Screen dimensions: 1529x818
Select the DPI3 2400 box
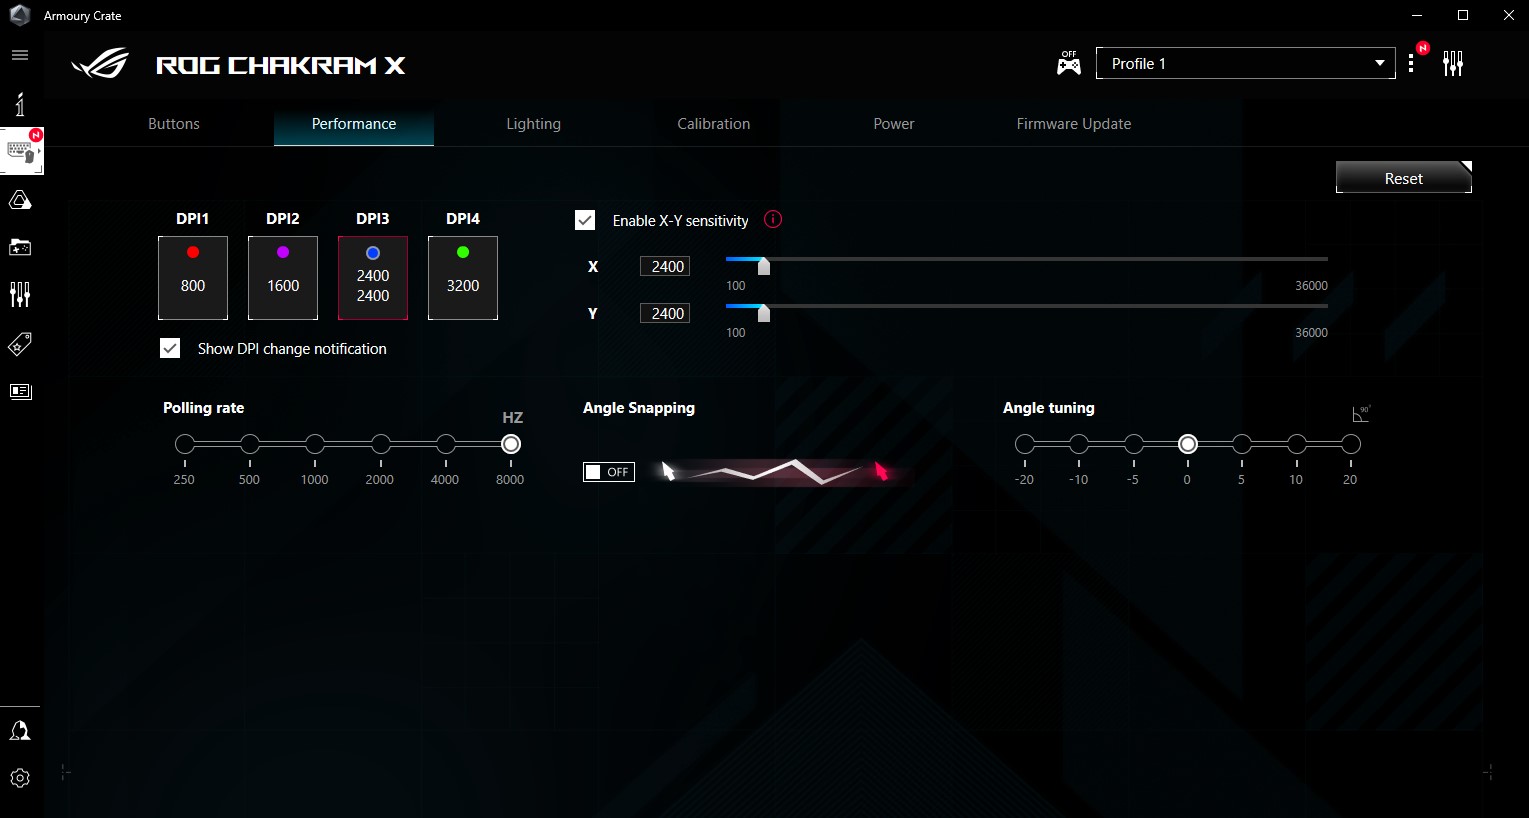[x=373, y=278]
